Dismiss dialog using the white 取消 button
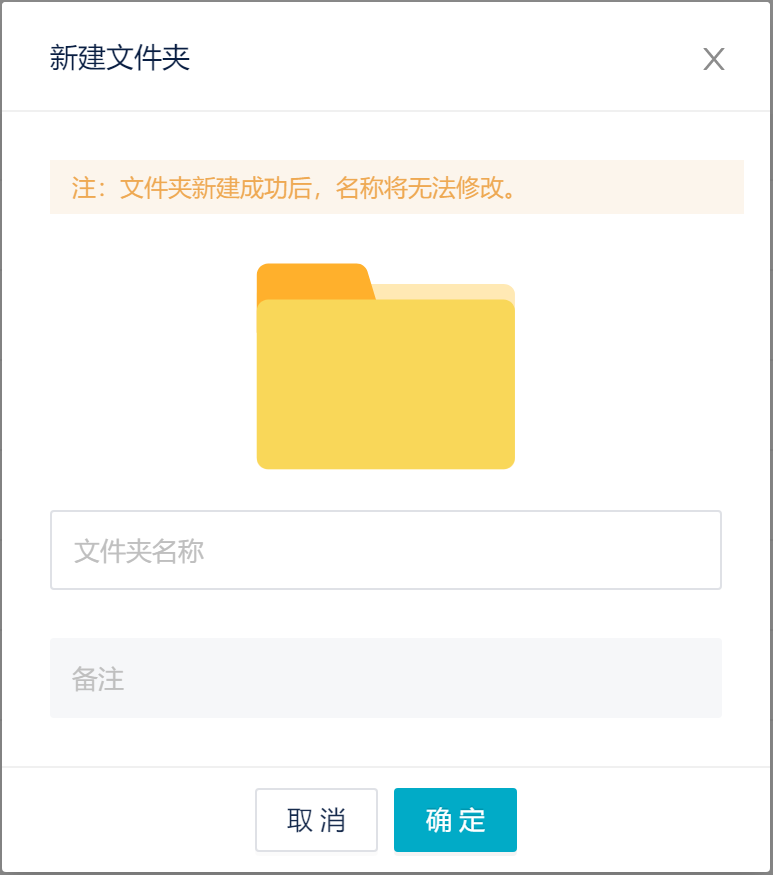Viewport: 773px width, 875px height. click(x=316, y=820)
